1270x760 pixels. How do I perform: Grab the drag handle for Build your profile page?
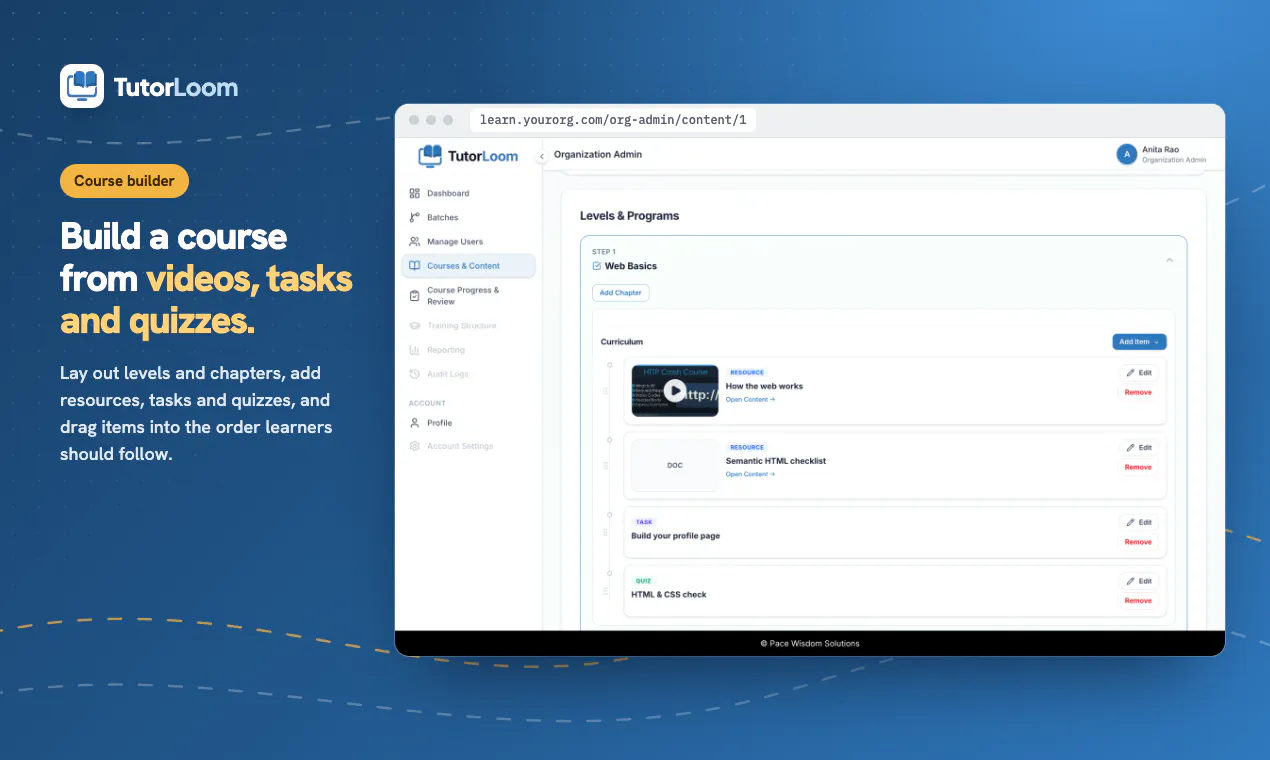[606, 532]
